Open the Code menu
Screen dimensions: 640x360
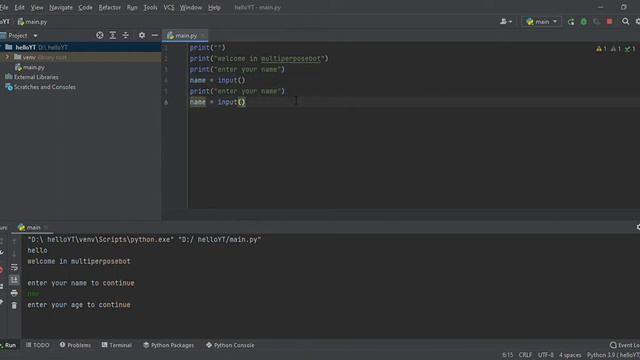85,7
